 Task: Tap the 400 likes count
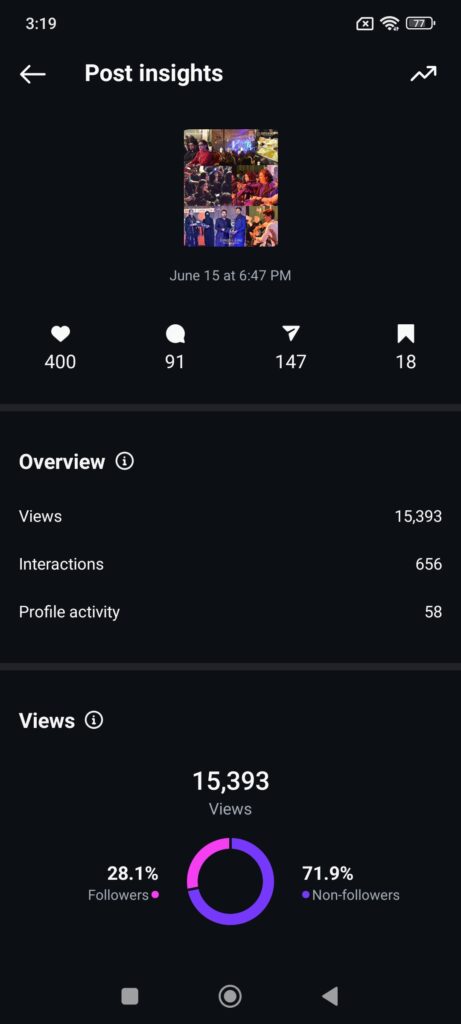click(x=60, y=362)
